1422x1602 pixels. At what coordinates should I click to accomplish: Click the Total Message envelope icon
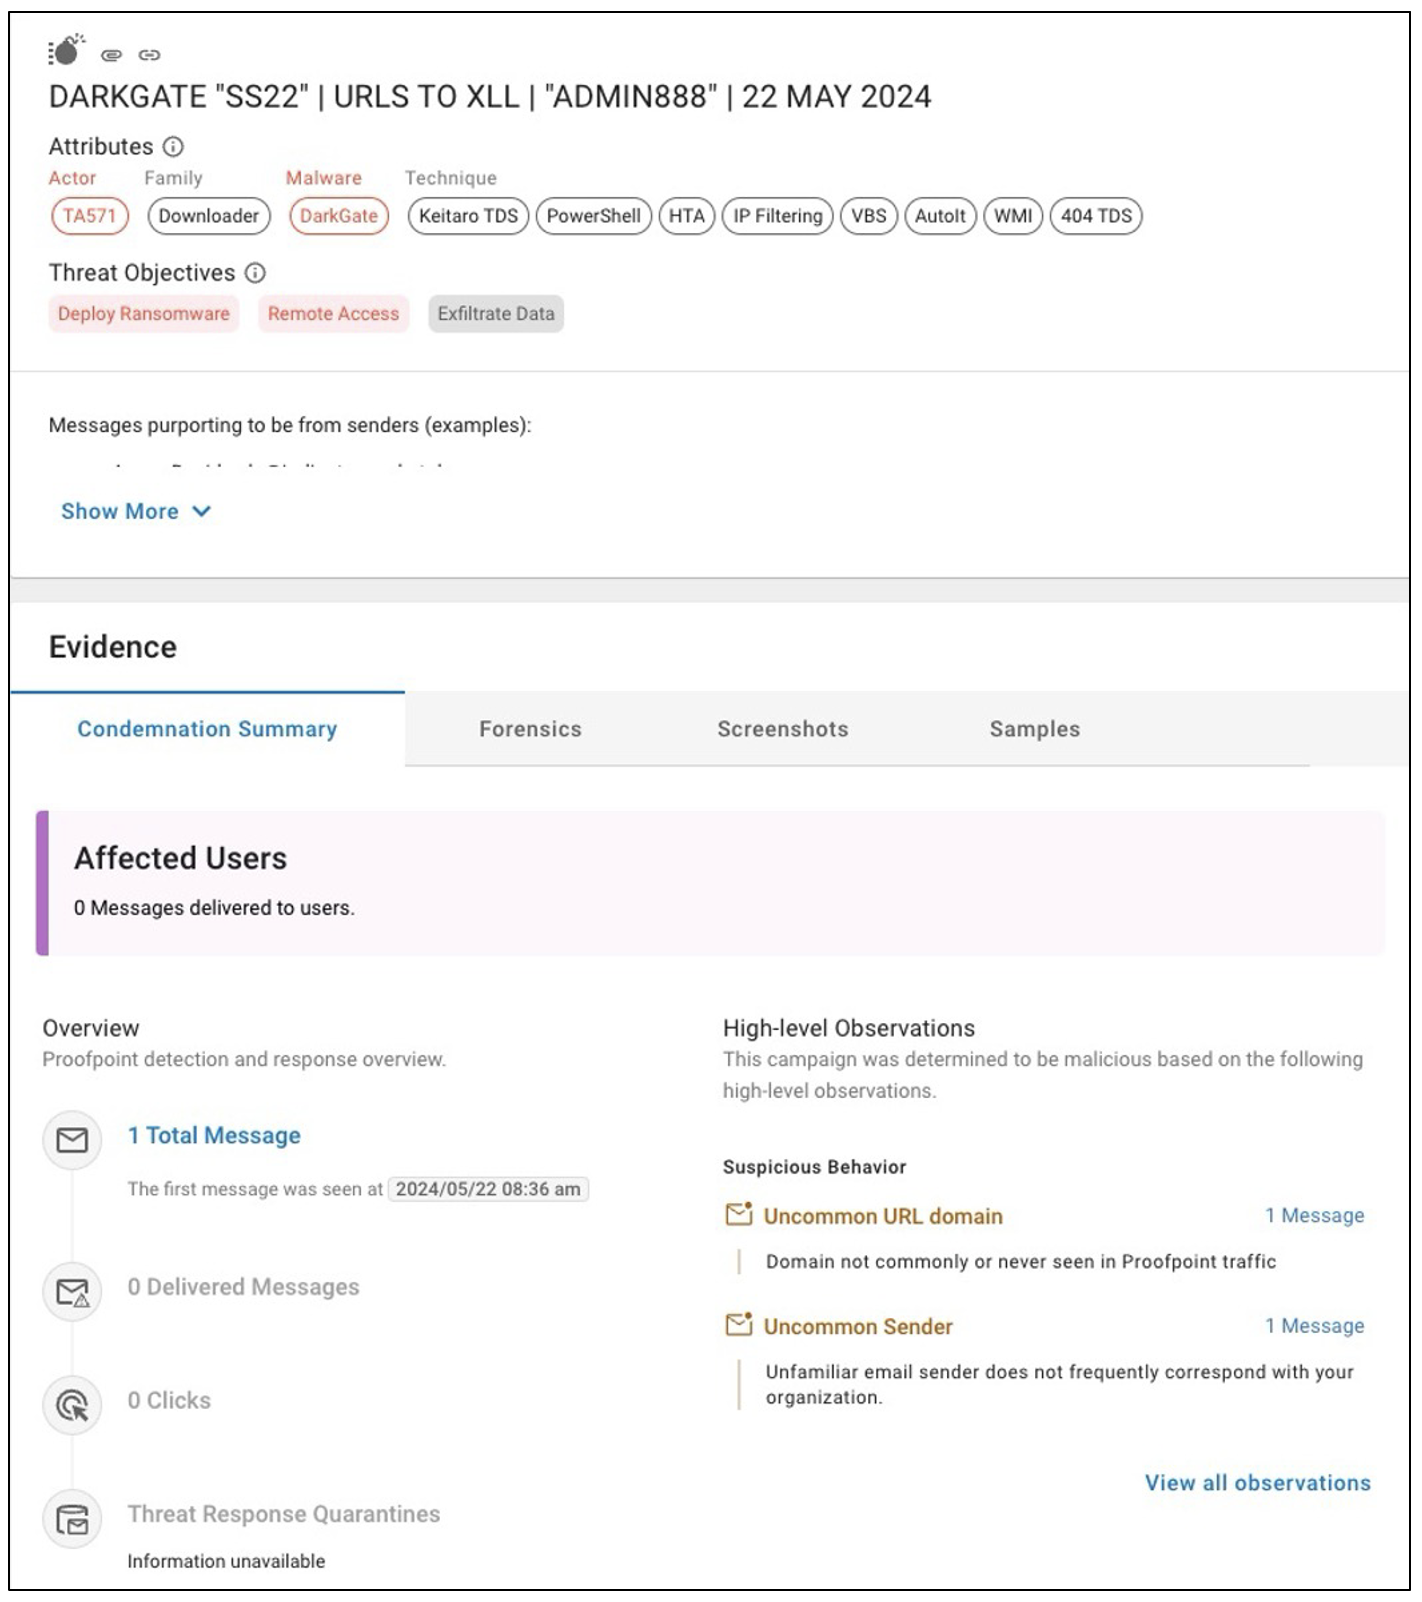point(72,1140)
